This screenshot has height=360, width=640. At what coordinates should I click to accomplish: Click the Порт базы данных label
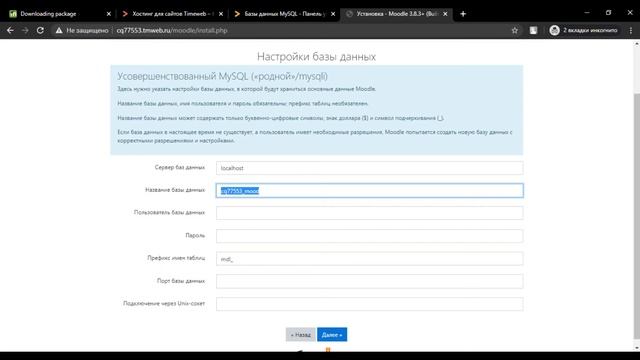(x=181, y=281)
